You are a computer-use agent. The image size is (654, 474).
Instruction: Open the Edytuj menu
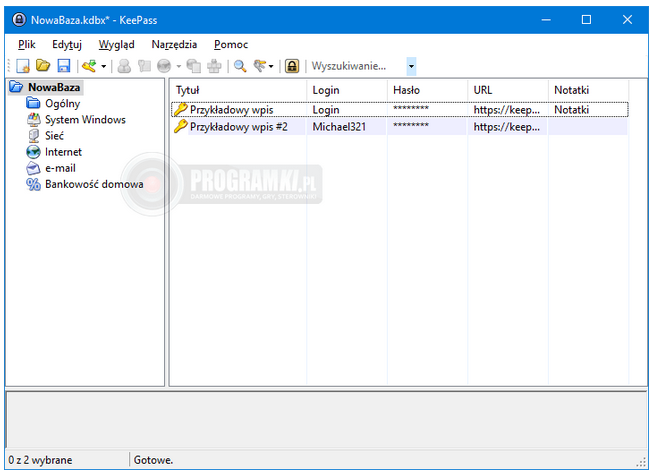tap(67, 44)
